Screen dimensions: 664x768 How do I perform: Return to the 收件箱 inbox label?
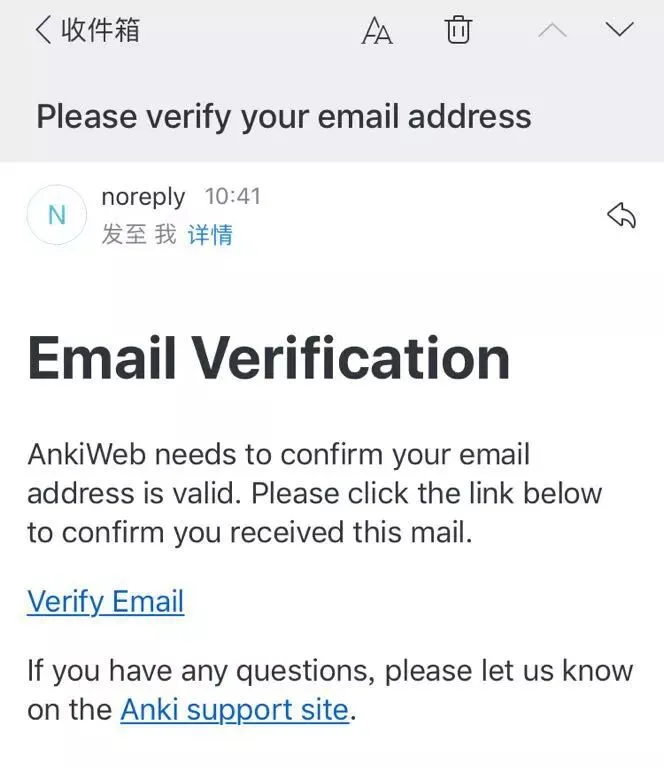tap(100, 30)
